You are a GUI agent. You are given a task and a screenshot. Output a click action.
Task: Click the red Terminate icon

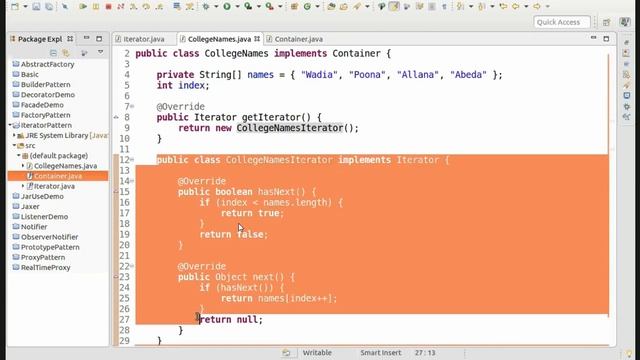point(109,6)
